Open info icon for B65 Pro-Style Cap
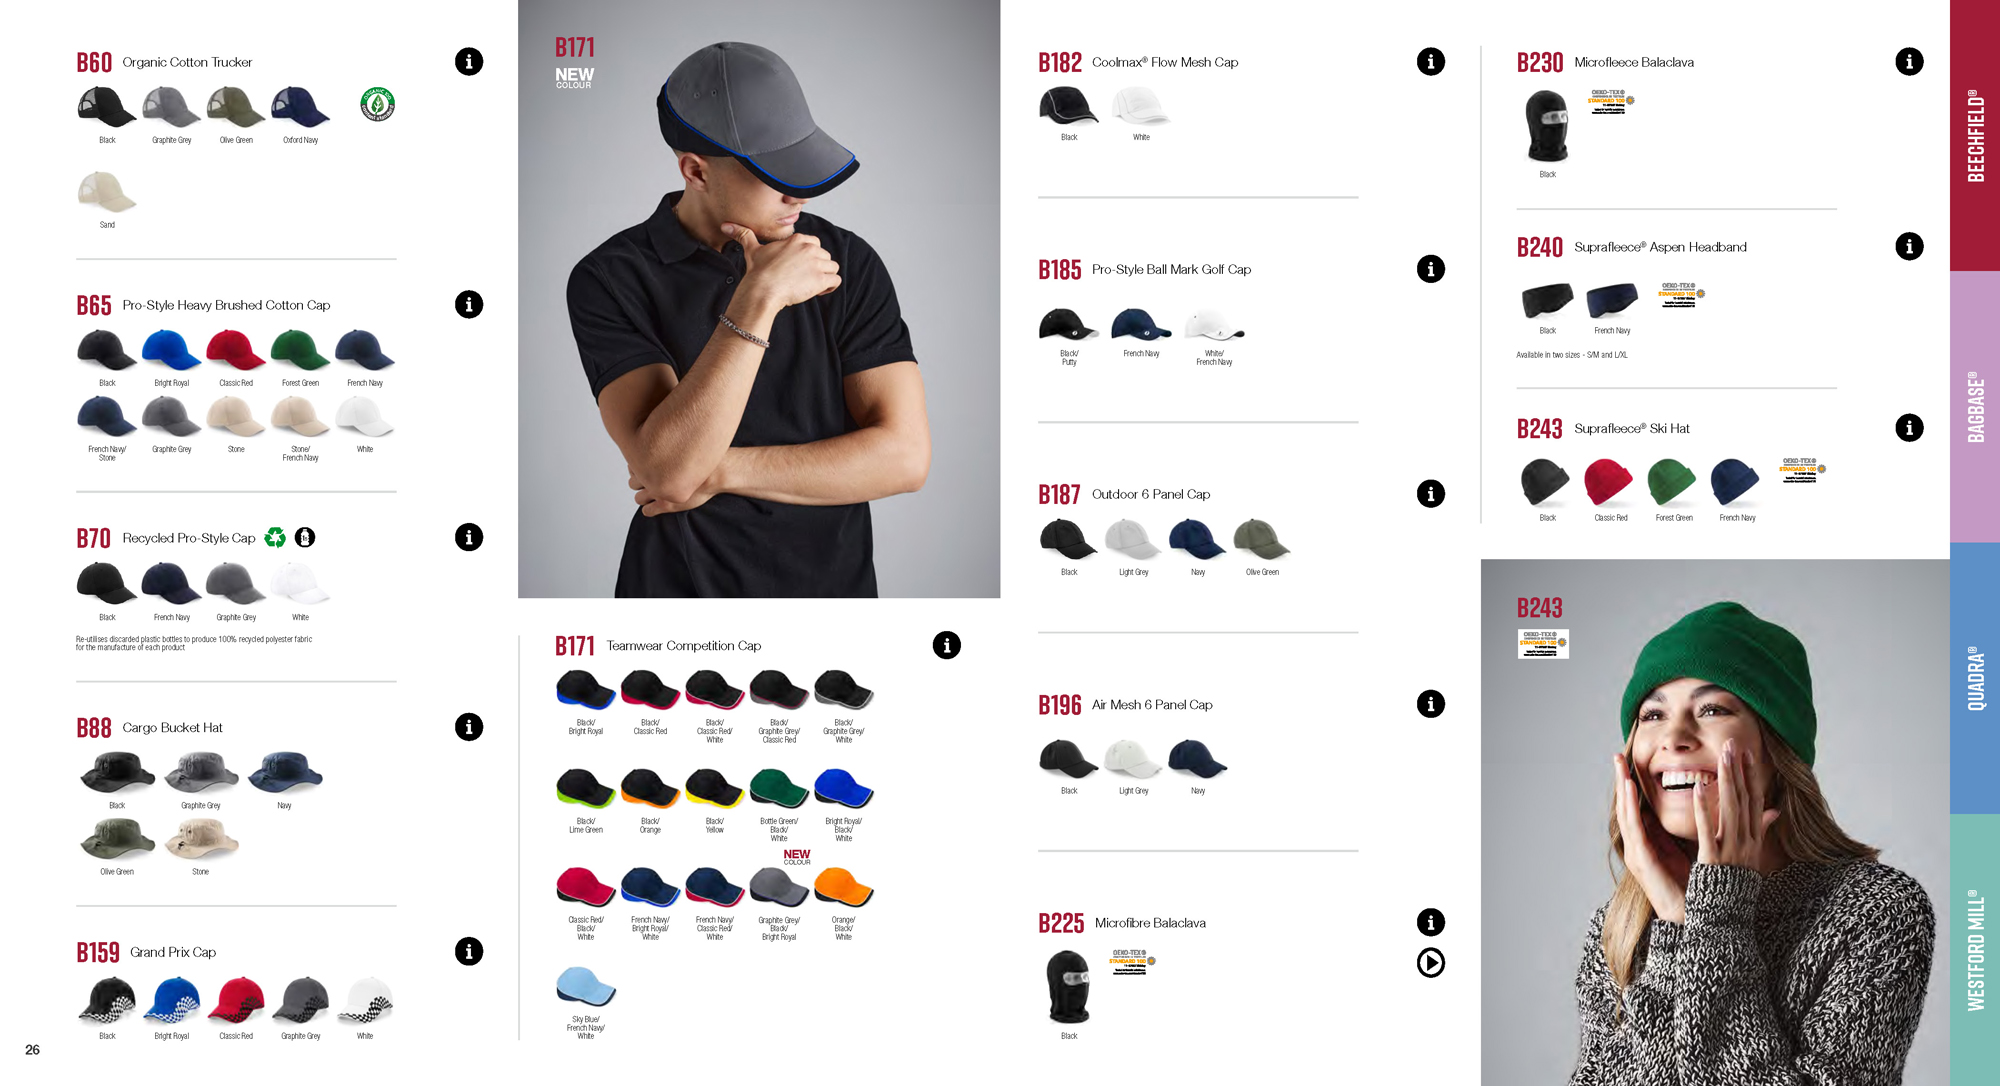The width and height of the screenshot is (2000, 1086). click(x=468, y=305)
